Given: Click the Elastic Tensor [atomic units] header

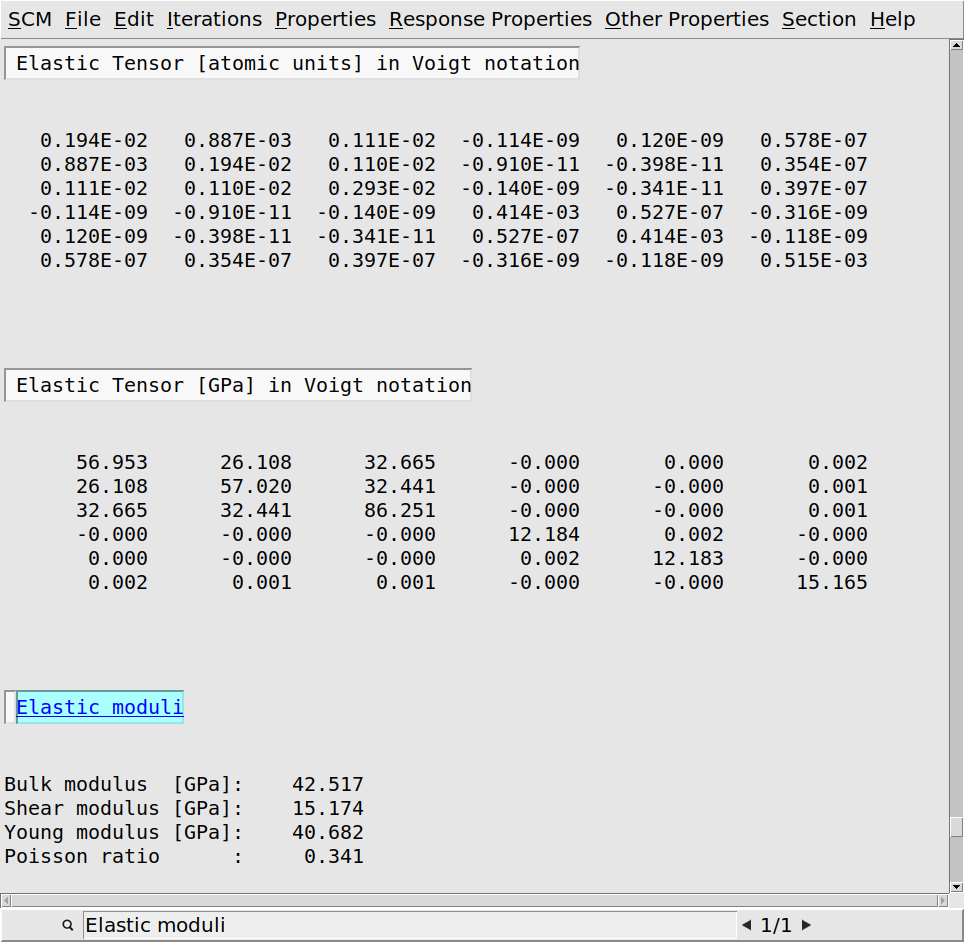Looking at the screenshot, I should tap(297, 63).
